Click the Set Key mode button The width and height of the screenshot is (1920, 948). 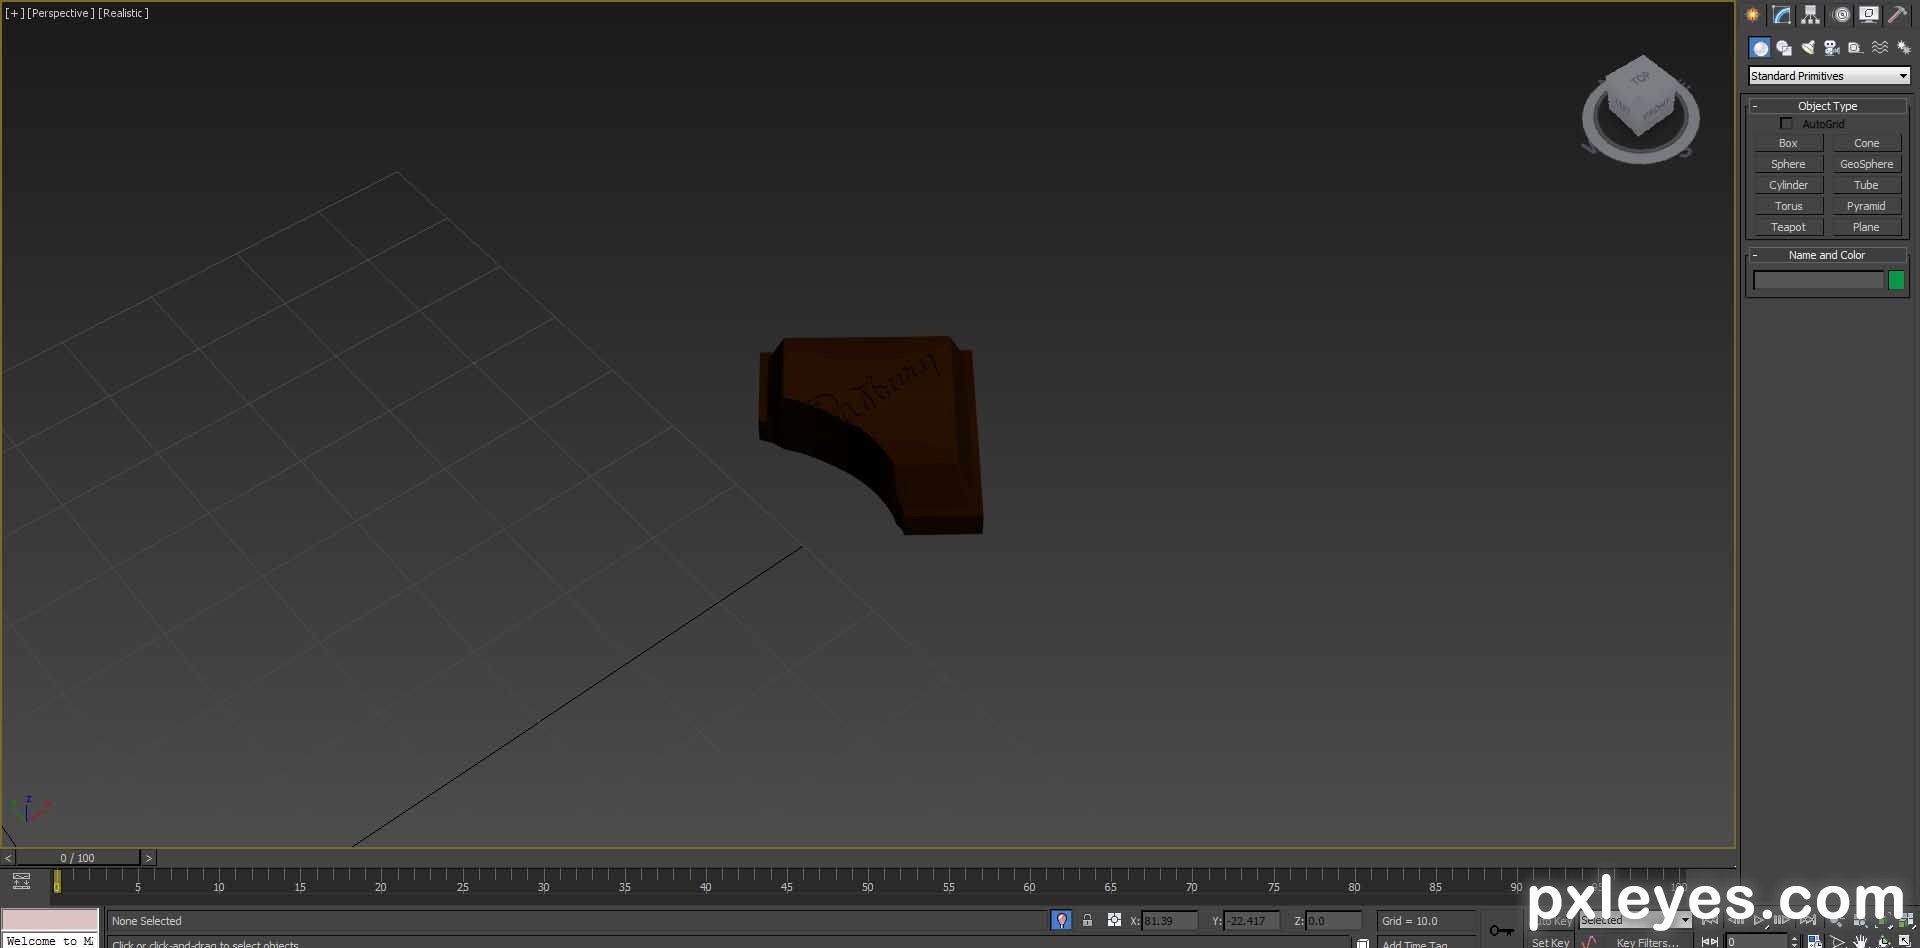[1550, 942]
